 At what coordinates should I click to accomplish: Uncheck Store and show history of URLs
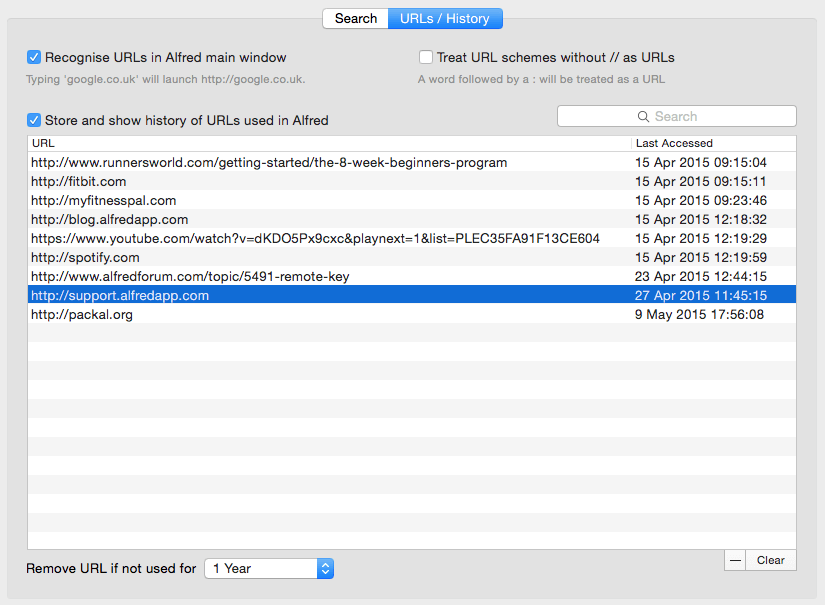[x=34, y=120]
